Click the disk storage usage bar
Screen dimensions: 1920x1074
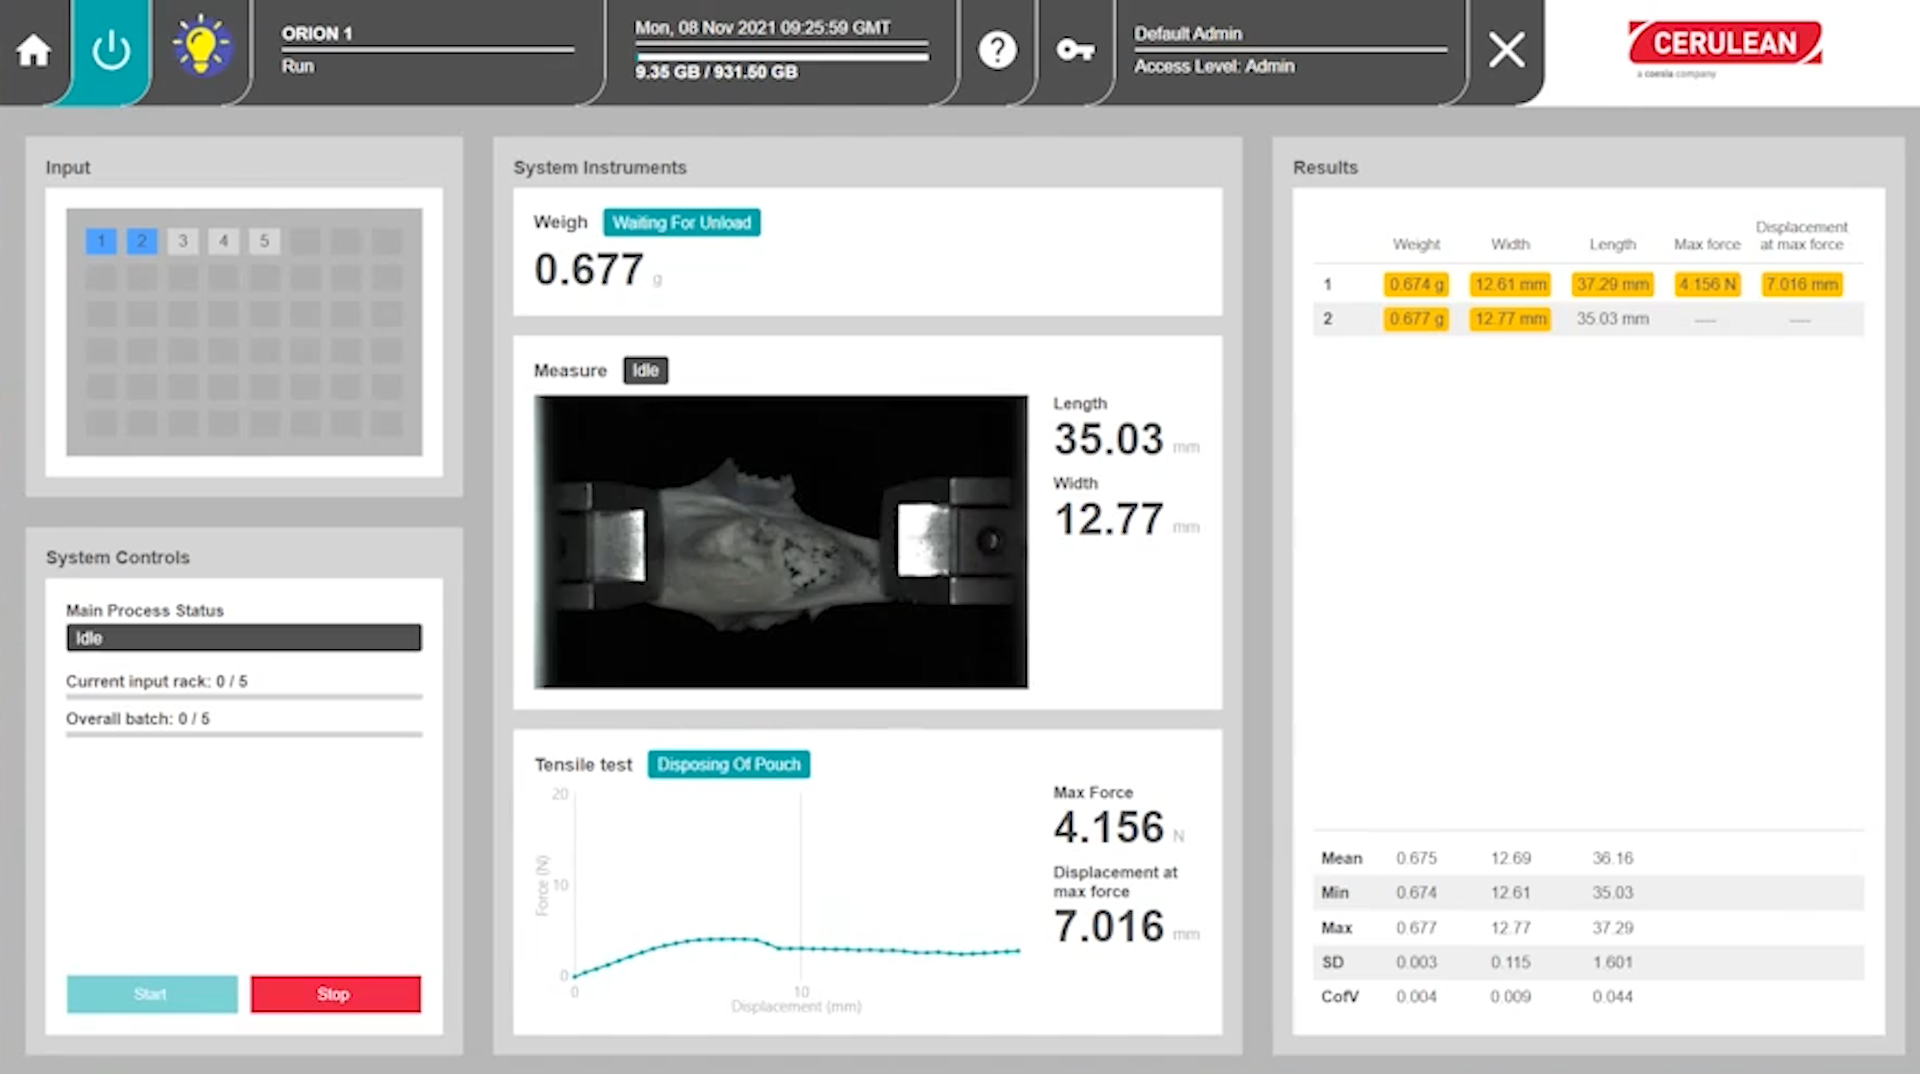(x=781, y=56)
